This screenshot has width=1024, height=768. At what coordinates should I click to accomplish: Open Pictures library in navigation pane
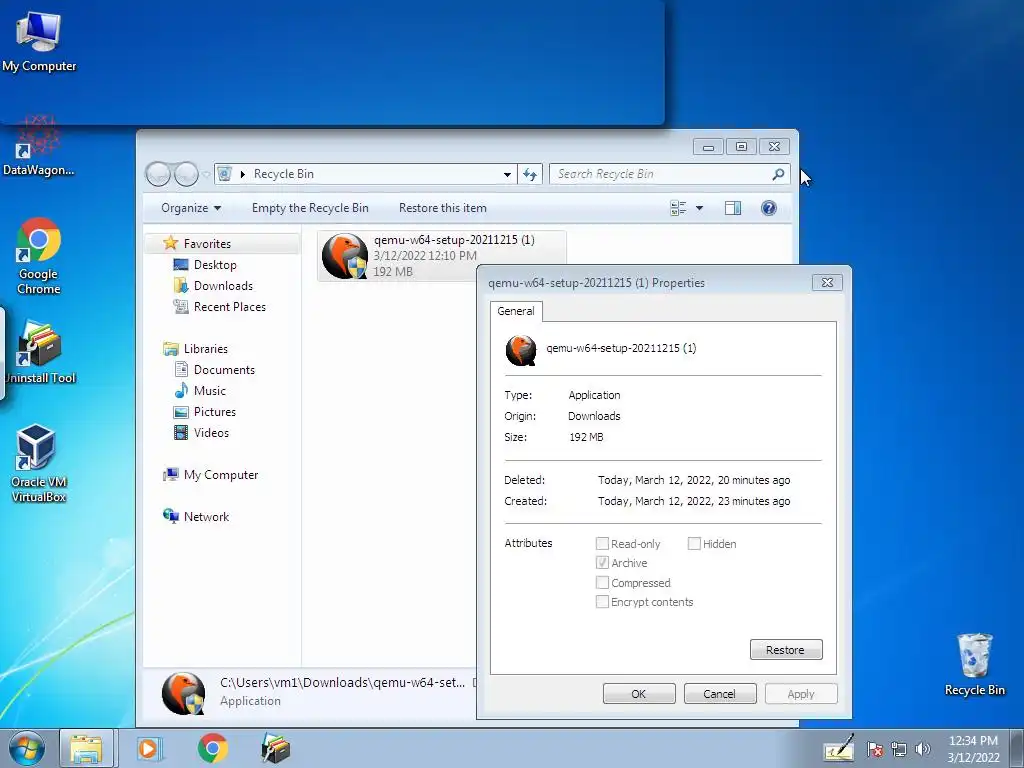pos(214,411)
